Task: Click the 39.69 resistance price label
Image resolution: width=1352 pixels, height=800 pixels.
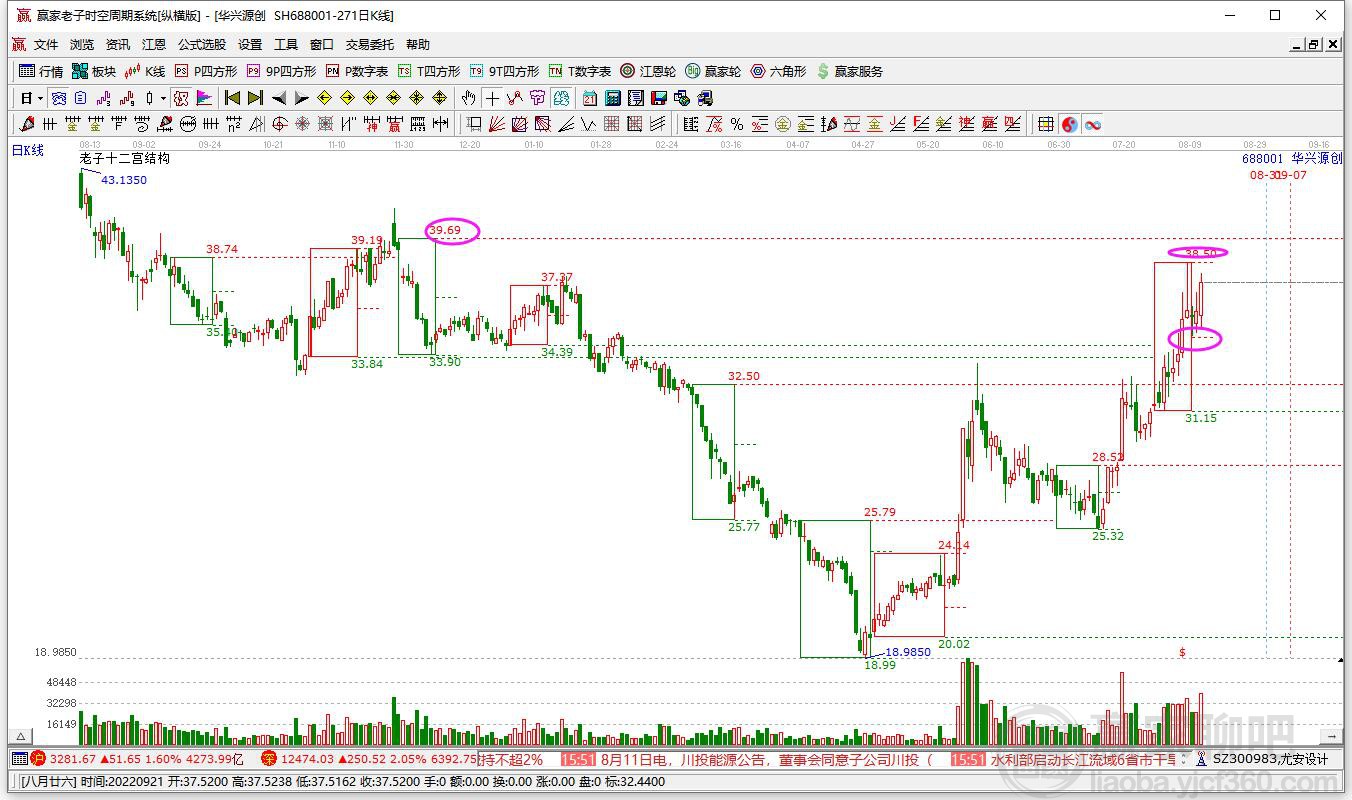Action: [x=446, y=230]
